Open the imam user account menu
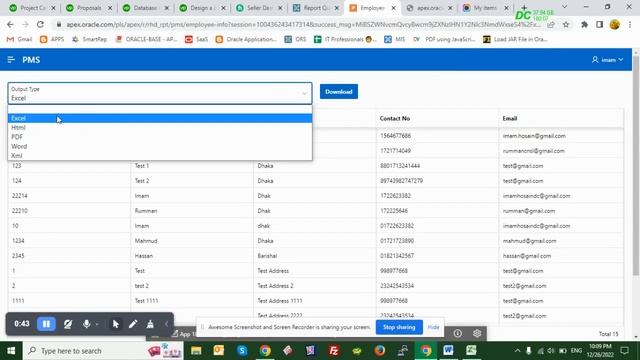 tap(607, 60)
